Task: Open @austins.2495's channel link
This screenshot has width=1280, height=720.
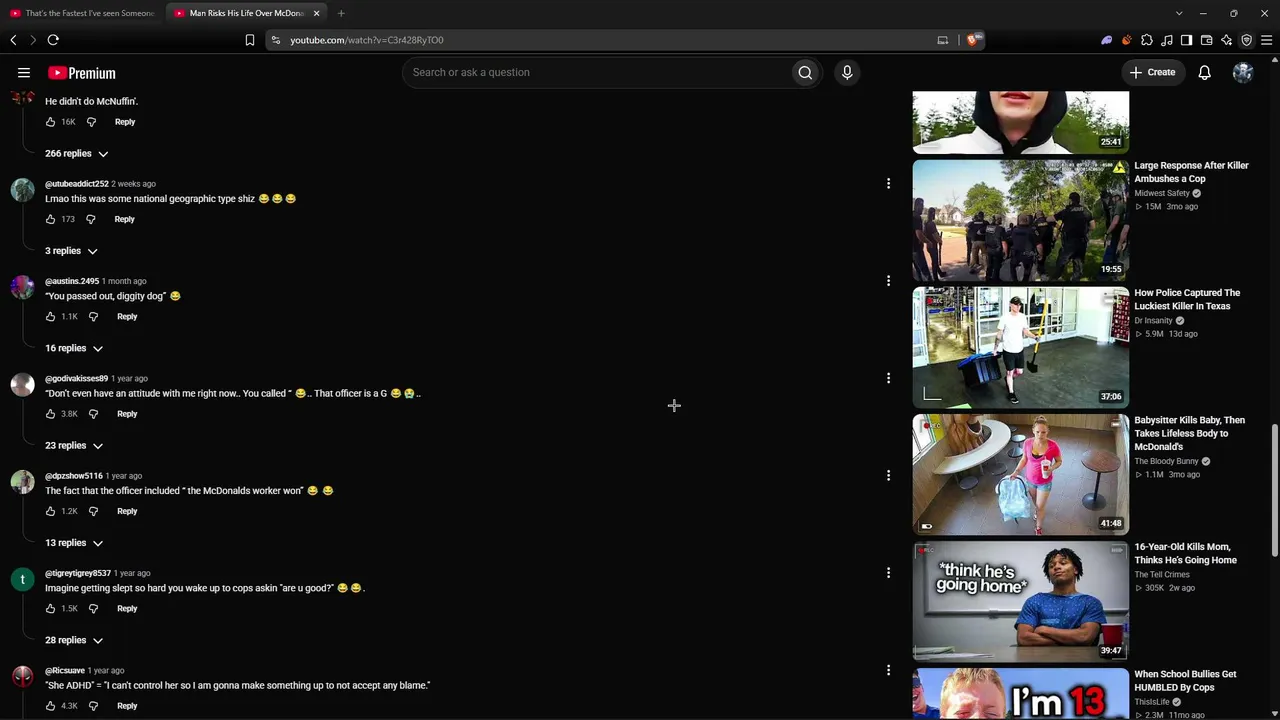Action: coord(72,281)
